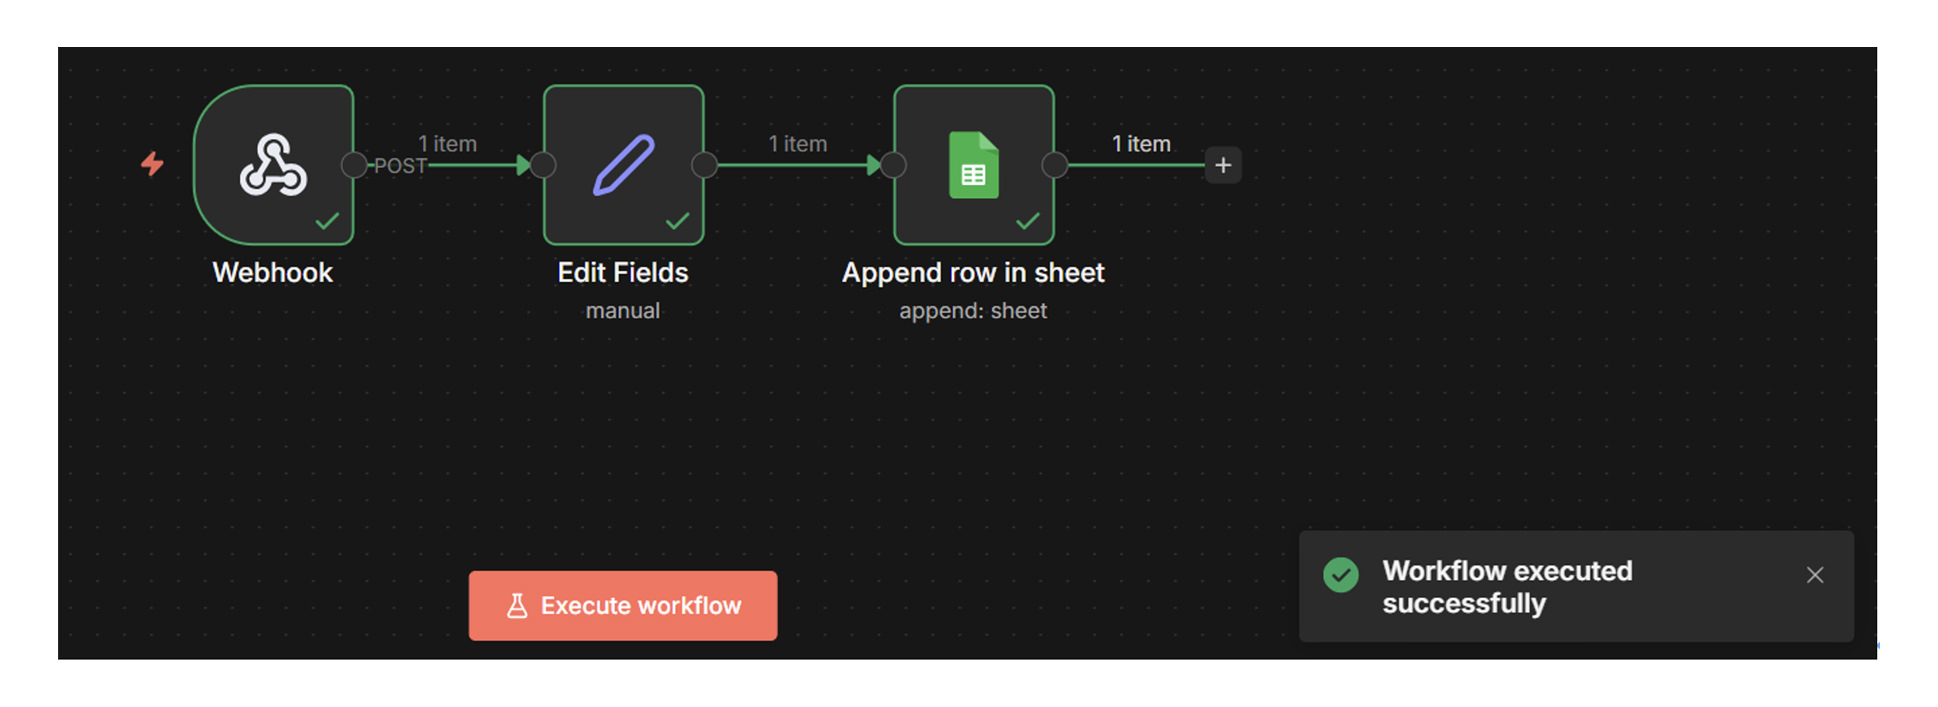This screenshot has width=1938, height=707.
Task: Click the plus icon to add a node
Action: click(1223, 165)
